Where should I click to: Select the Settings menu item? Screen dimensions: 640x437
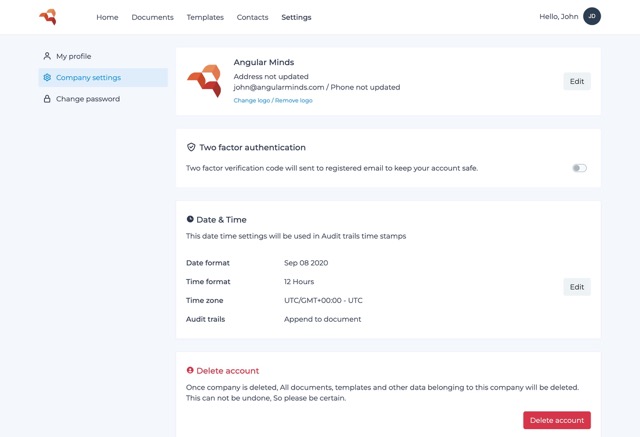click(x=296, y=17)
